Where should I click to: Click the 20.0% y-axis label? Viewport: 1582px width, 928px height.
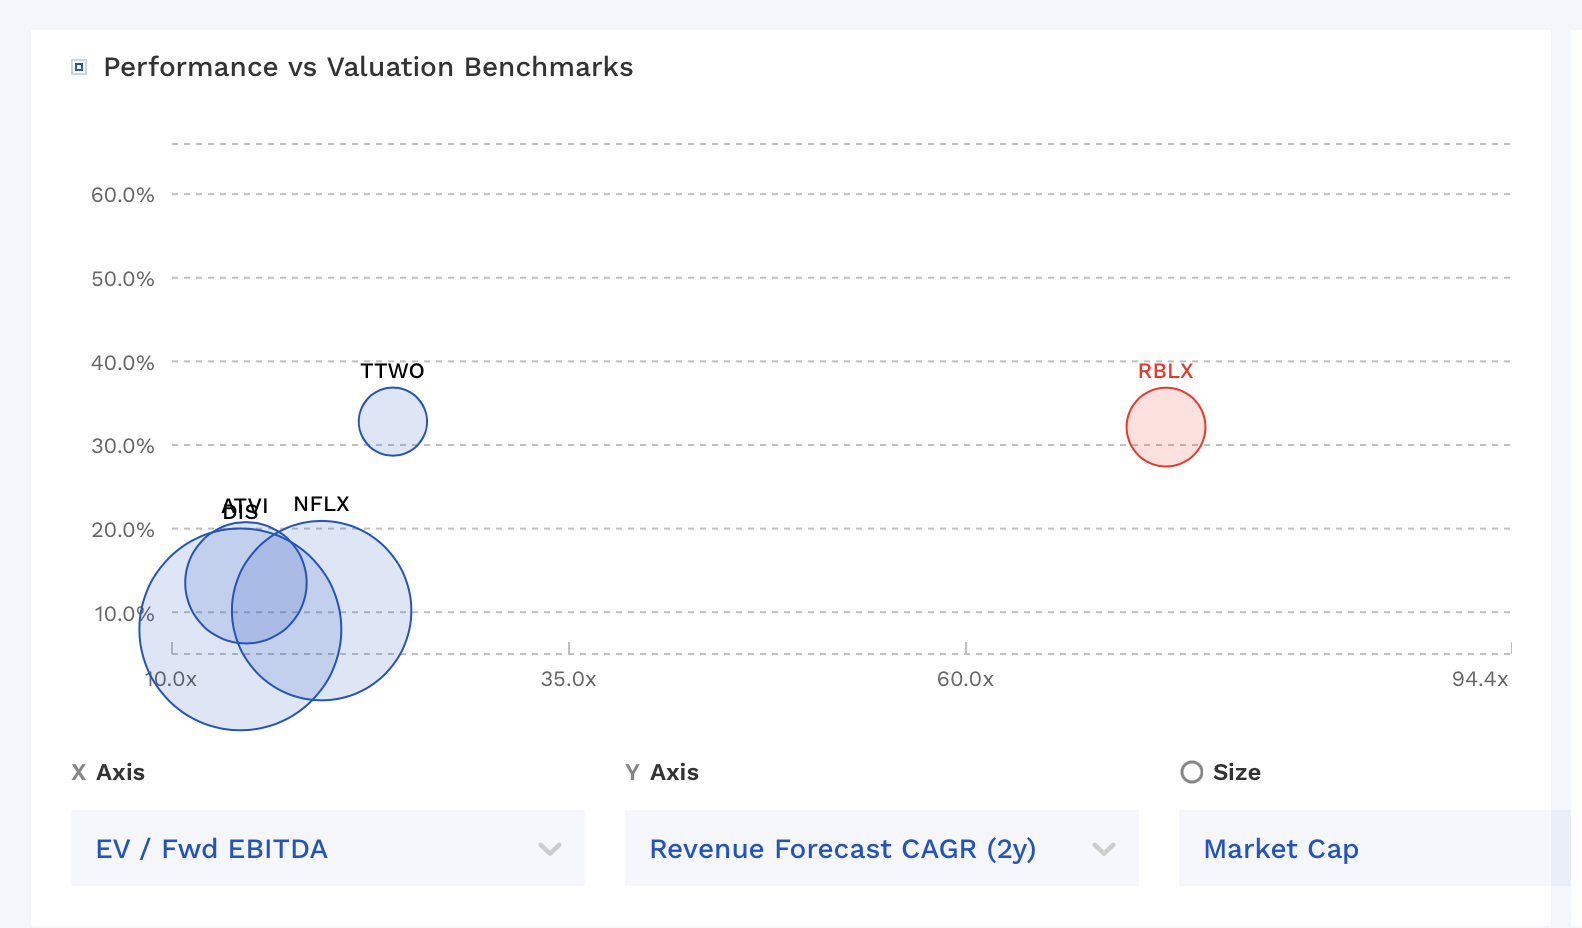click(123, 530)
